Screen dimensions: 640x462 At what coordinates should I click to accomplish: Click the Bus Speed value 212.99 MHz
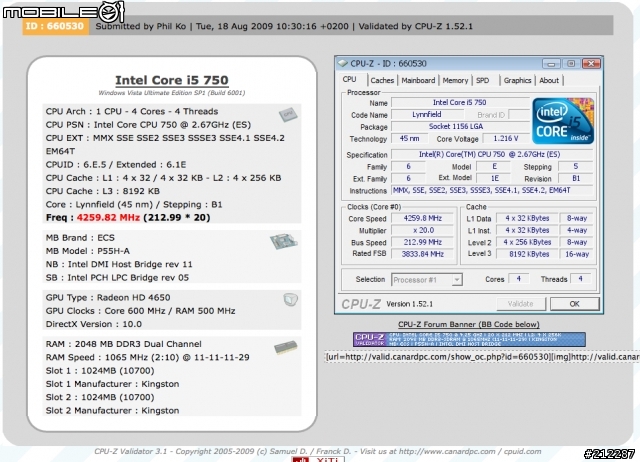[x=422, y=242]
